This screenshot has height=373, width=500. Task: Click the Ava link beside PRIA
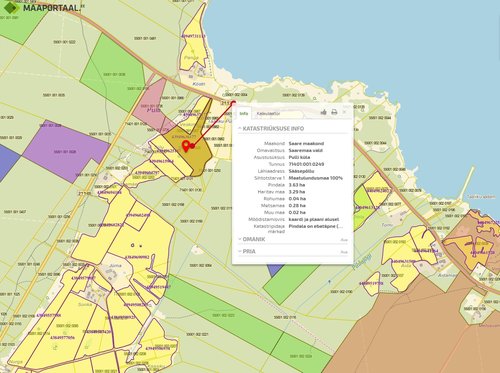(344, 252)
